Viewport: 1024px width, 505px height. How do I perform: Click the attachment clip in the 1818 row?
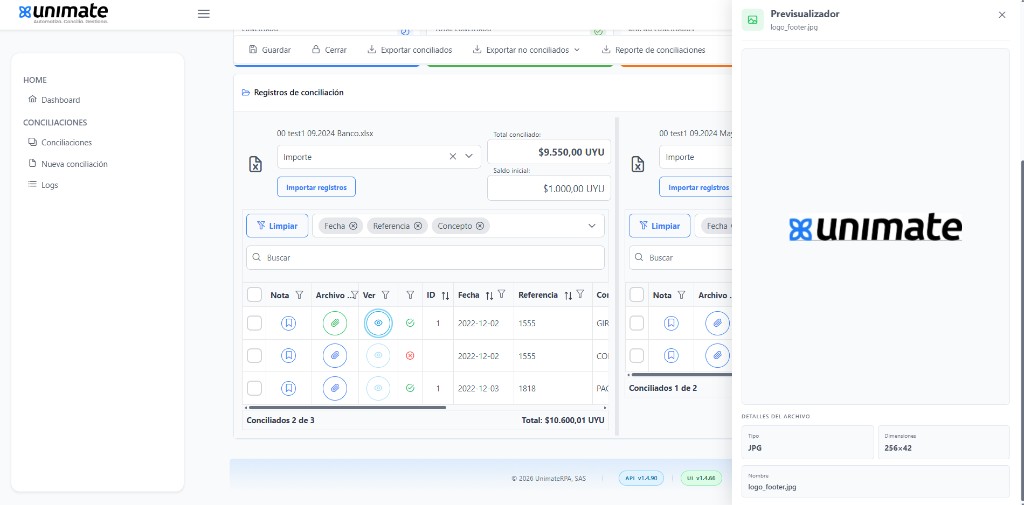[335, 388]
